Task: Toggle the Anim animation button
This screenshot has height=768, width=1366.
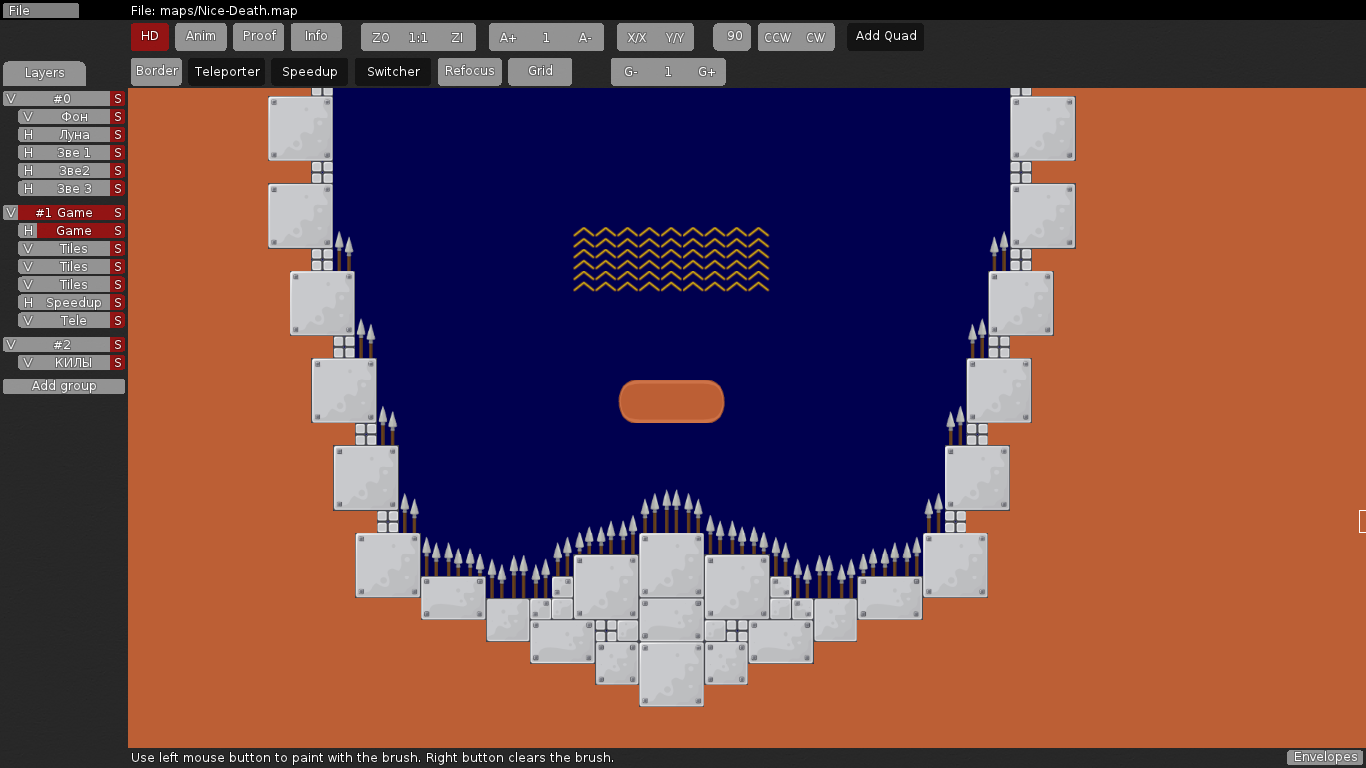Action: click(x=201, y=37)
